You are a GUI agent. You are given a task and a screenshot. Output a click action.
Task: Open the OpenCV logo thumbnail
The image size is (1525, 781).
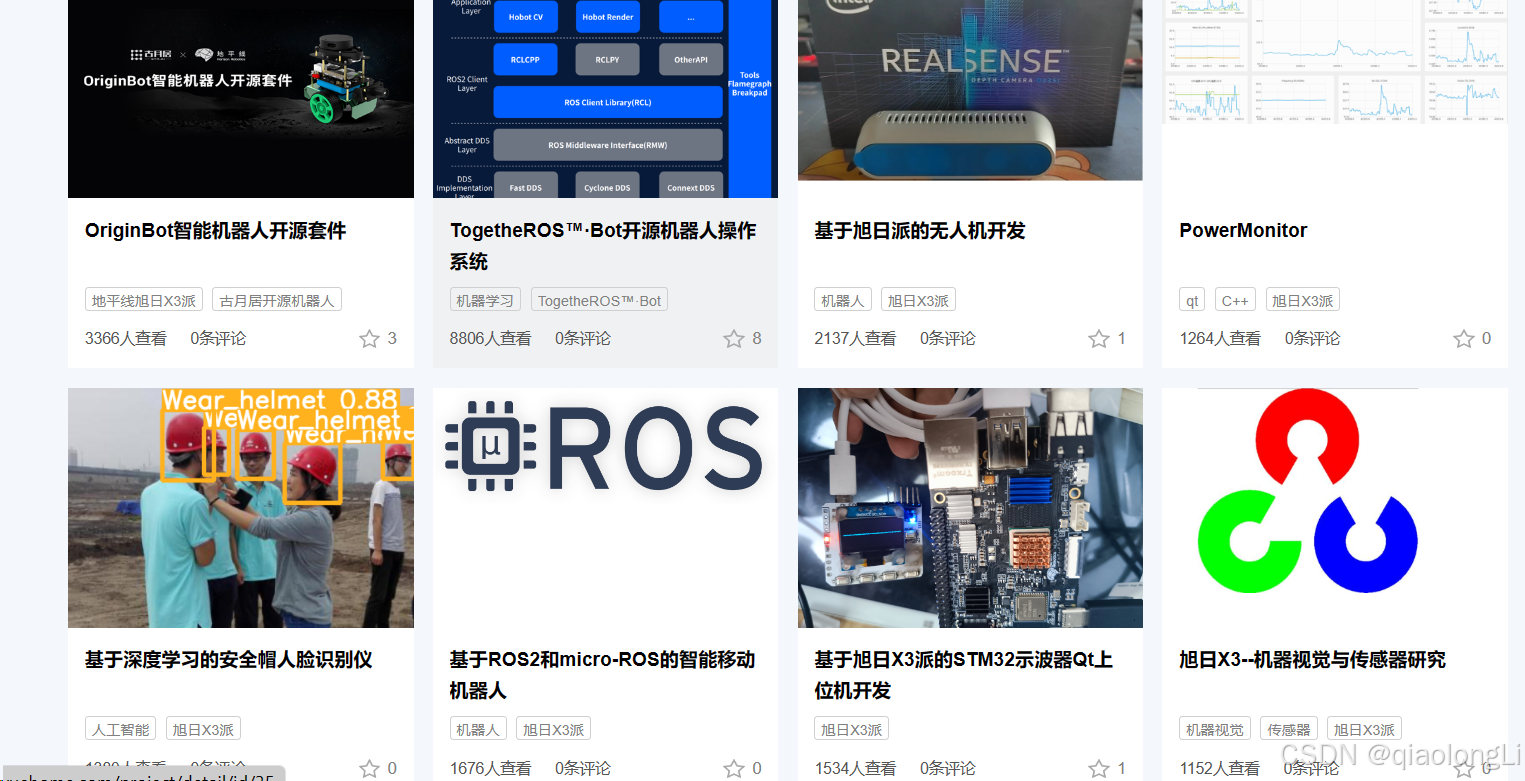point(1308,493)
